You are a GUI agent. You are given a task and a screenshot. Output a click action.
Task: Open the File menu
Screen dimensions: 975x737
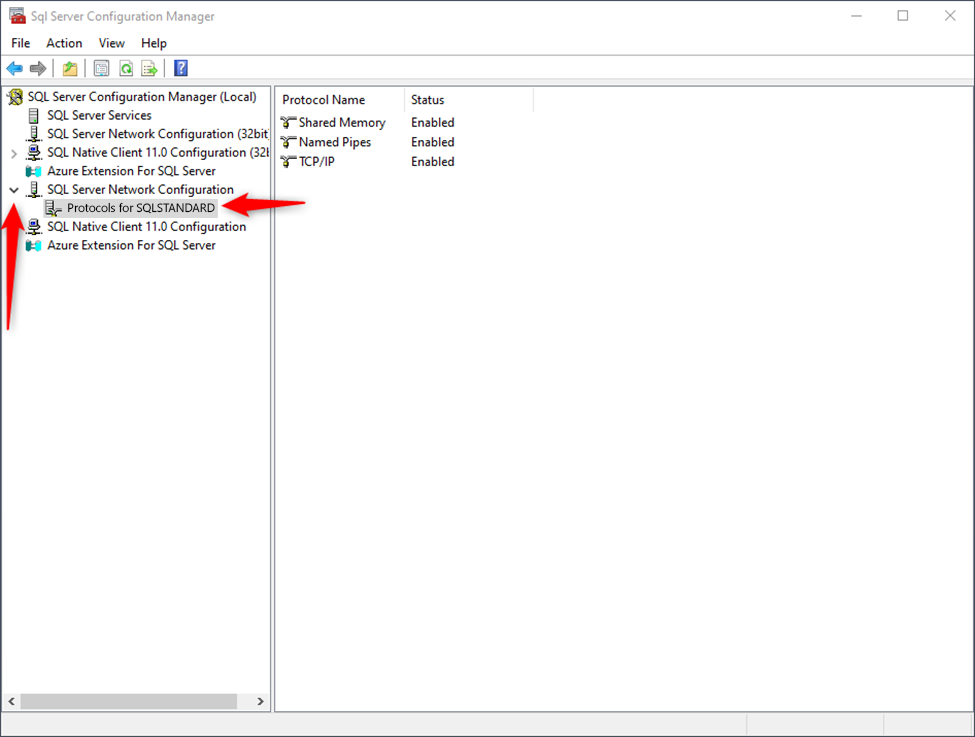[21, 43]
